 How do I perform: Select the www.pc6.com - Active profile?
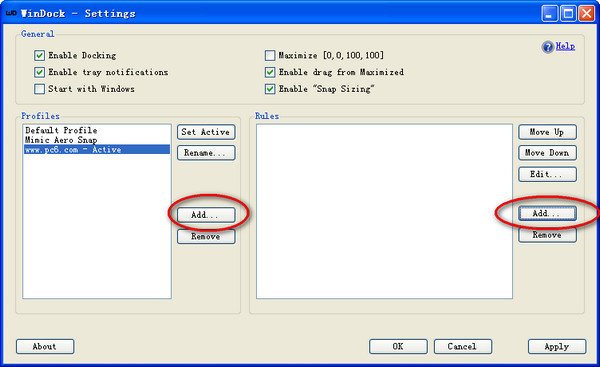(97, 149)
